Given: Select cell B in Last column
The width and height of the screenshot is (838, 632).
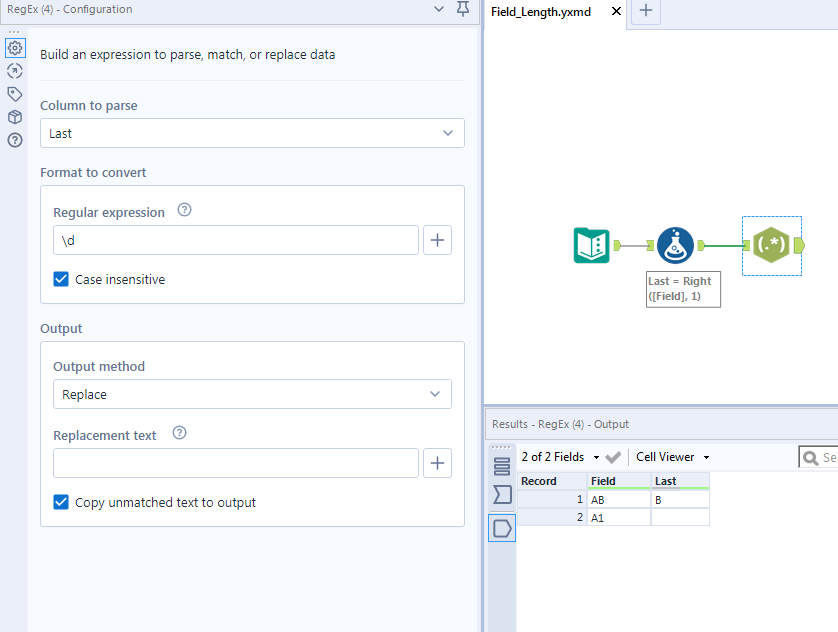Looking at the screenshot, I should 680,500.
